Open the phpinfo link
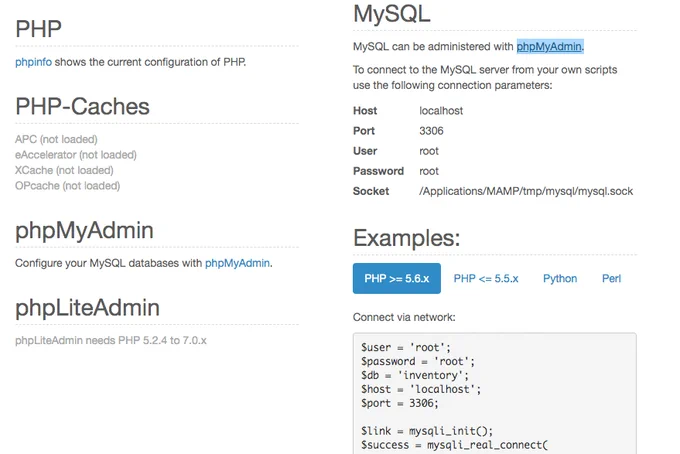 pos(33,62)
